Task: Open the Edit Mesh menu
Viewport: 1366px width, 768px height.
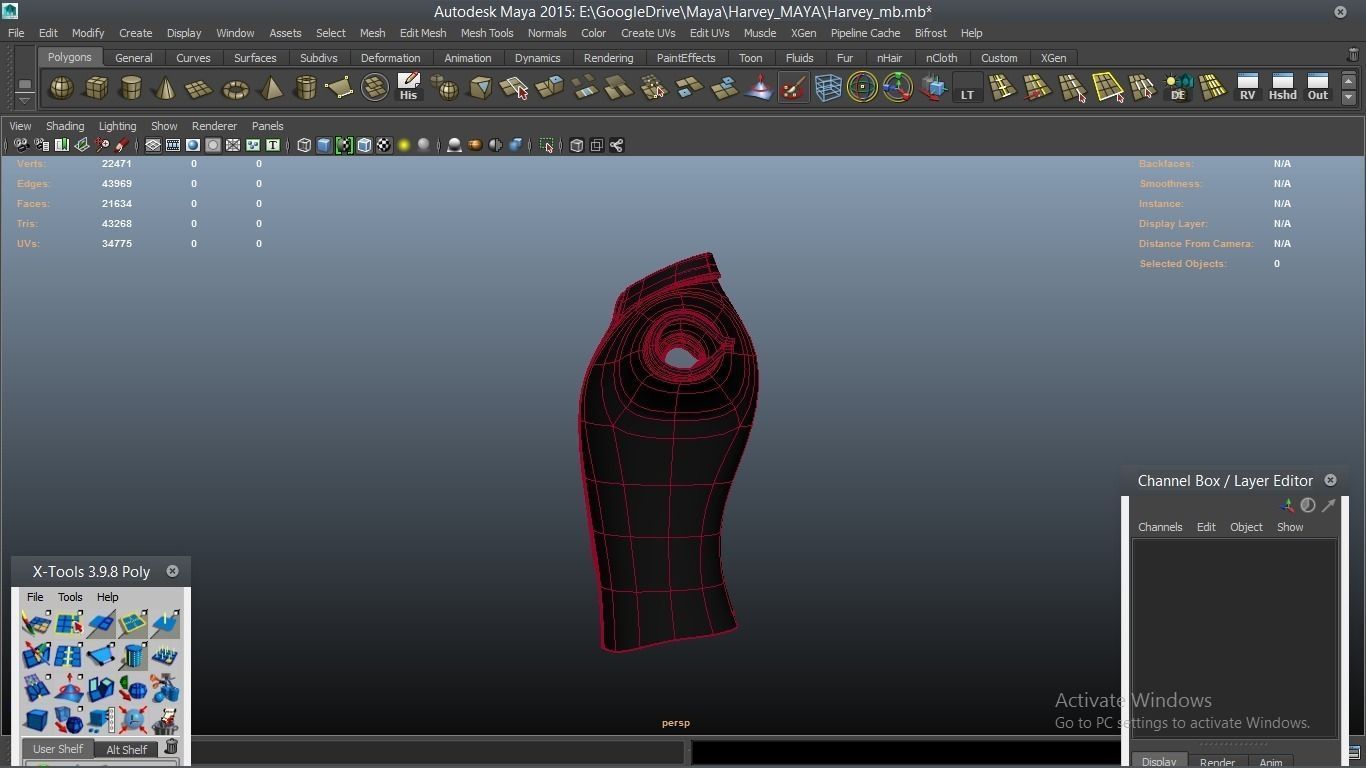Action: click(423, 33)
